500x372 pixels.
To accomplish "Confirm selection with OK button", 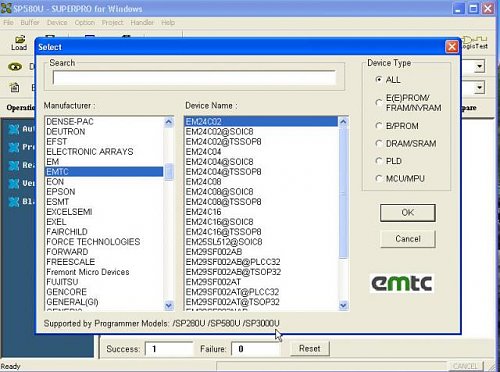I will pos(408,213).
